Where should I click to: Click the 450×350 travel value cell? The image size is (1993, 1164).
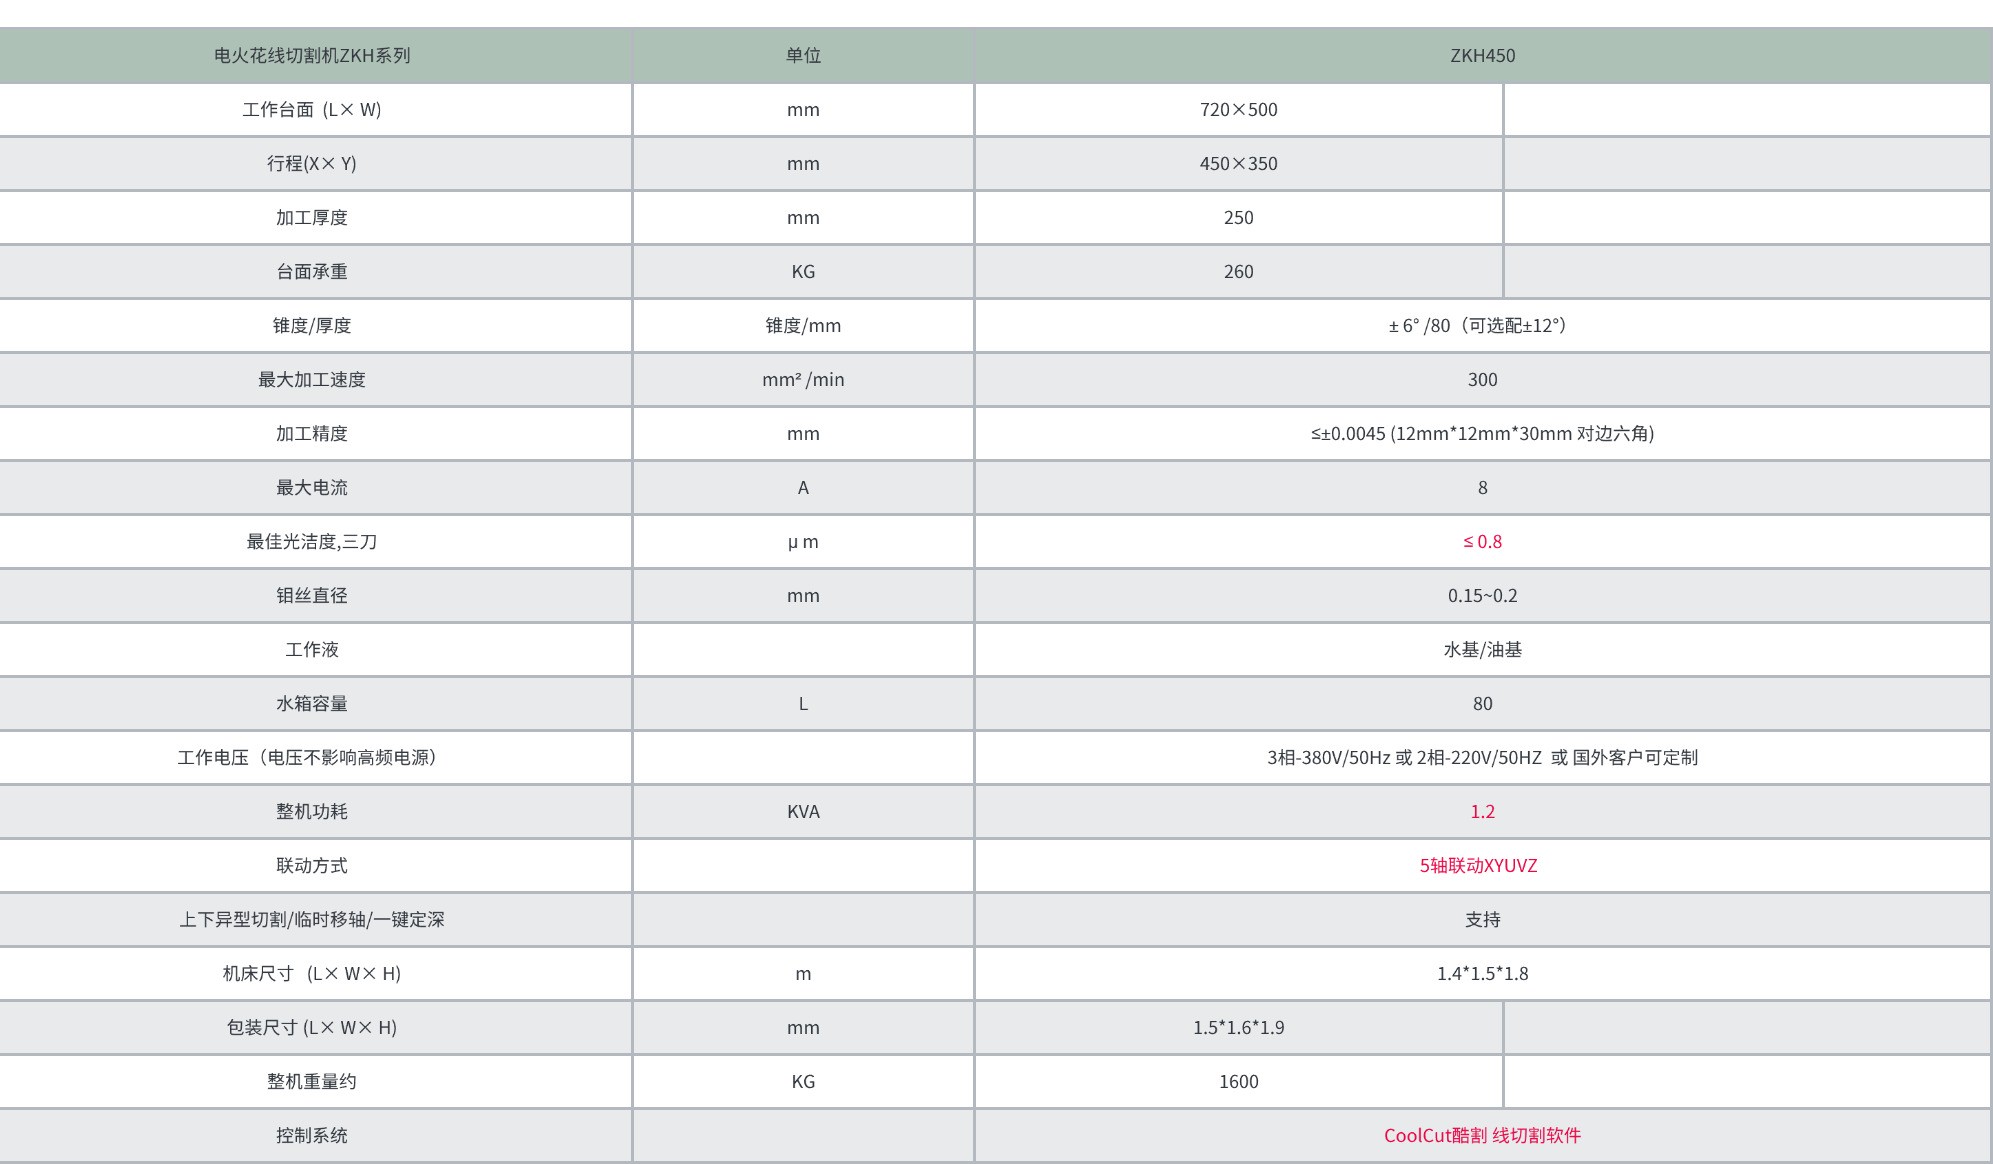1238,164
